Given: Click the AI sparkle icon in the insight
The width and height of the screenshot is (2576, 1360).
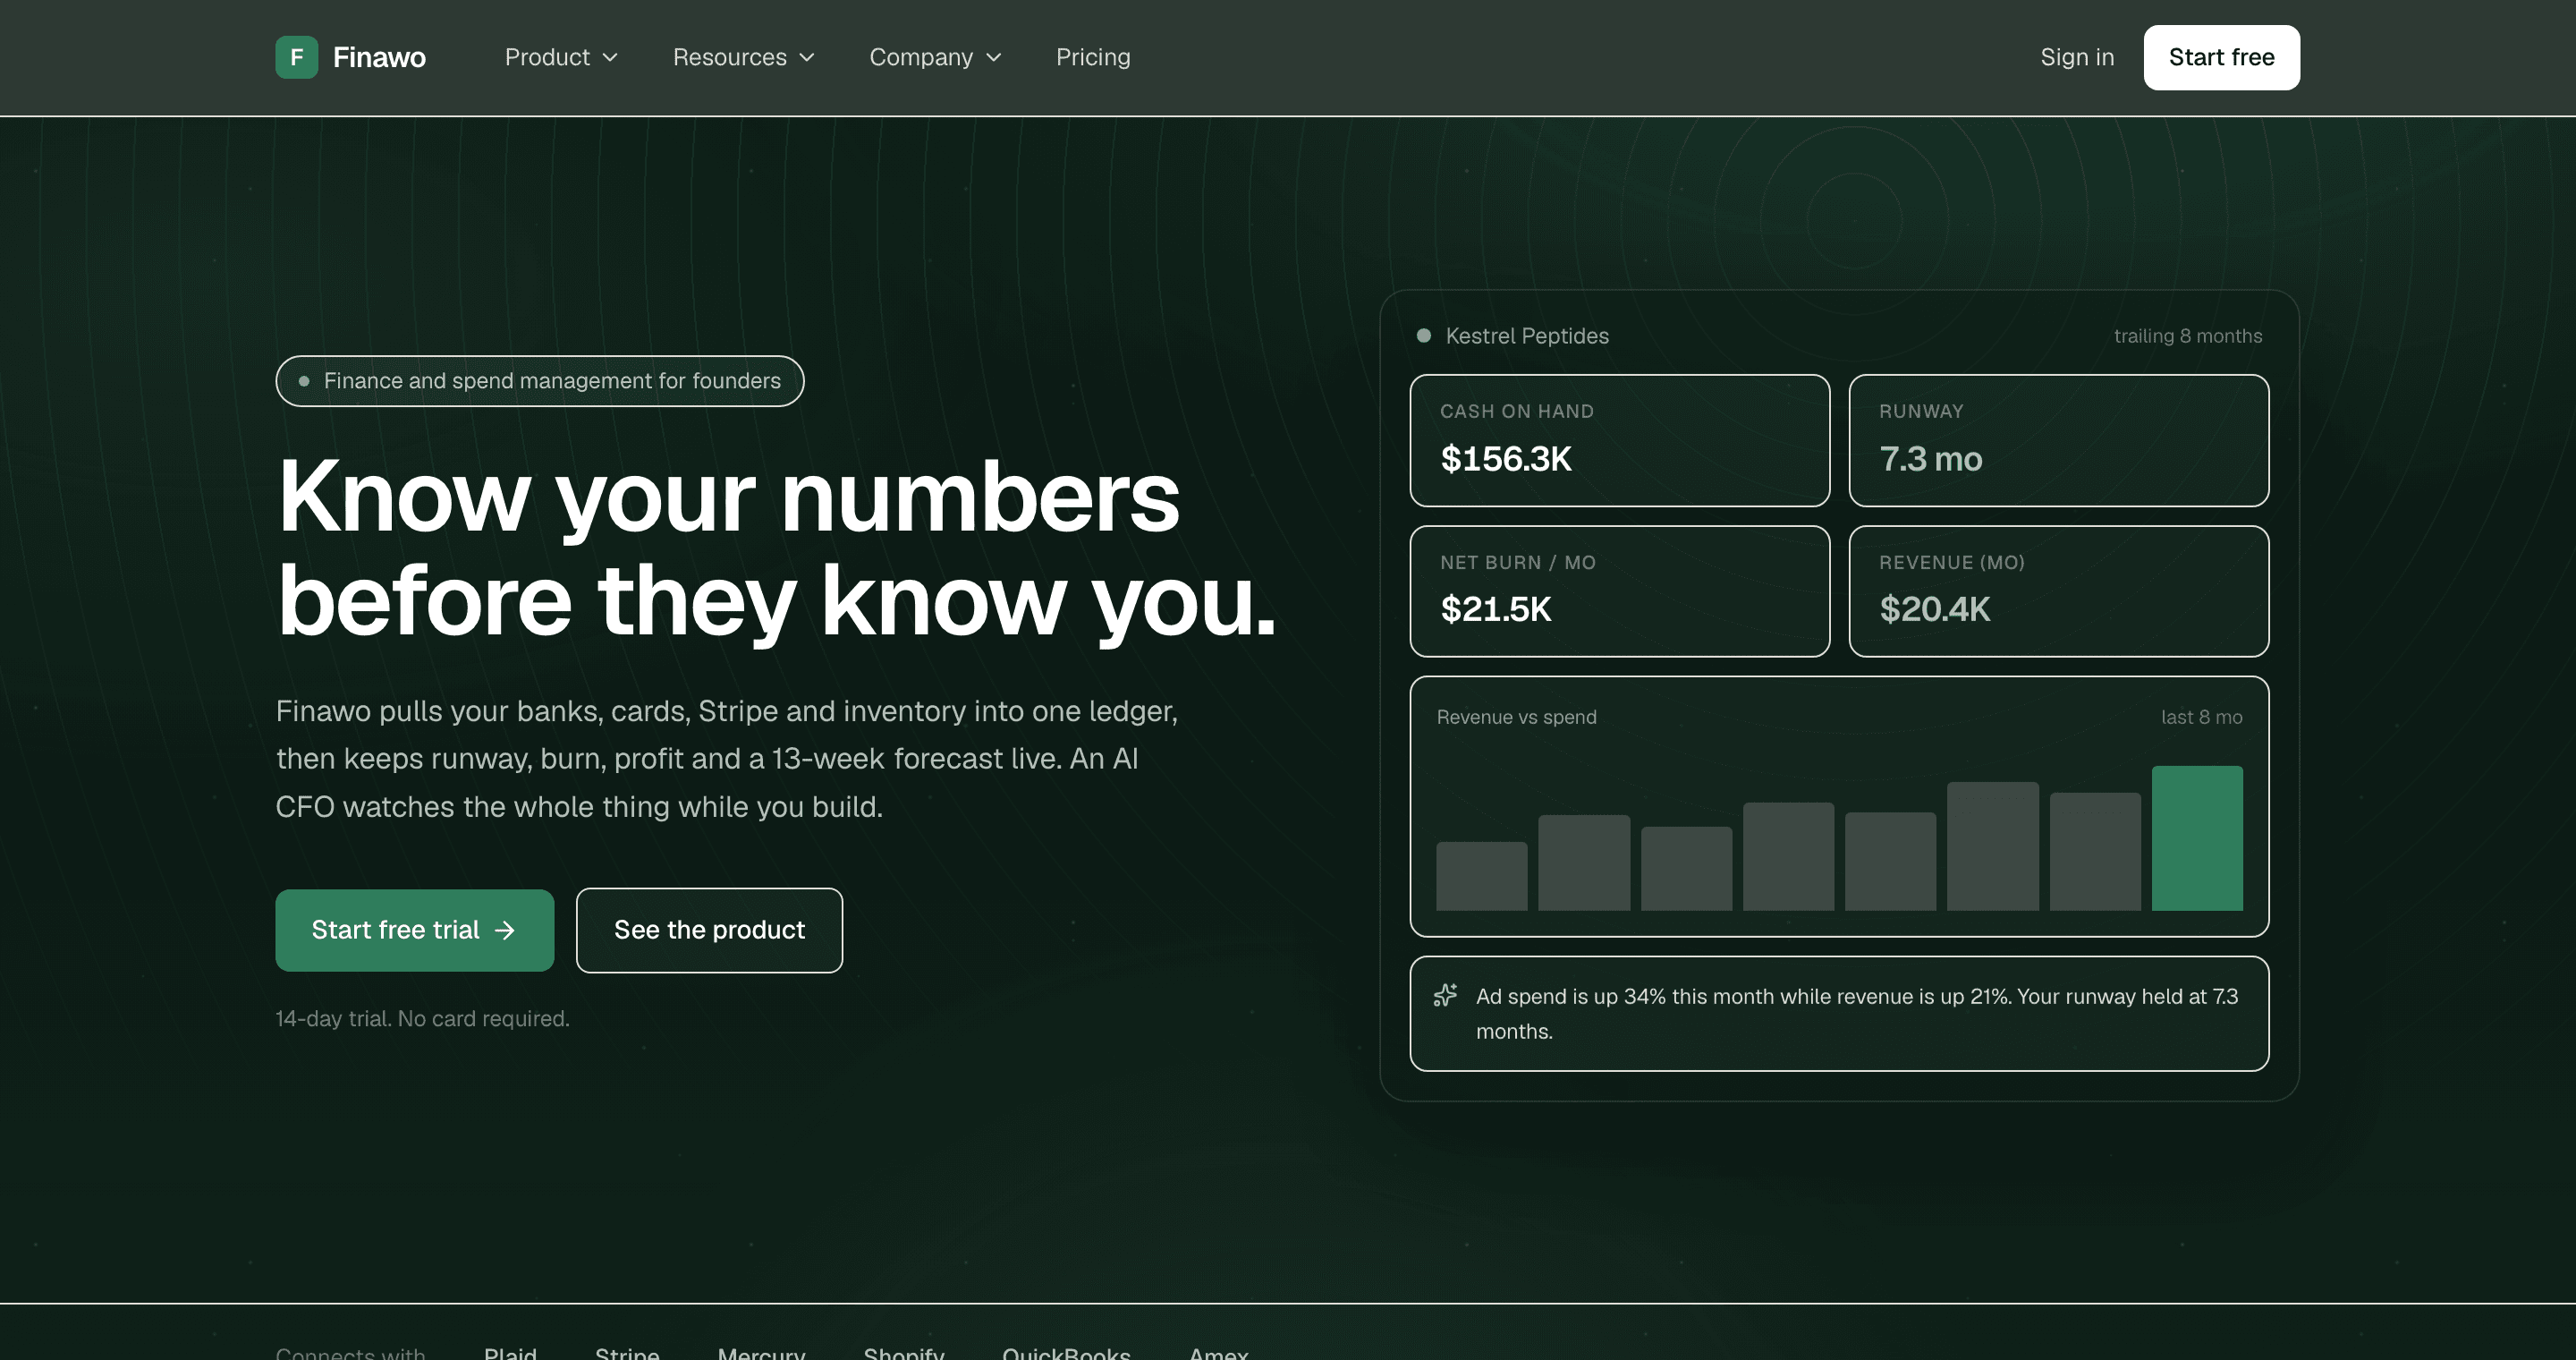Looking at the screenshot, I should [1445, 996].
